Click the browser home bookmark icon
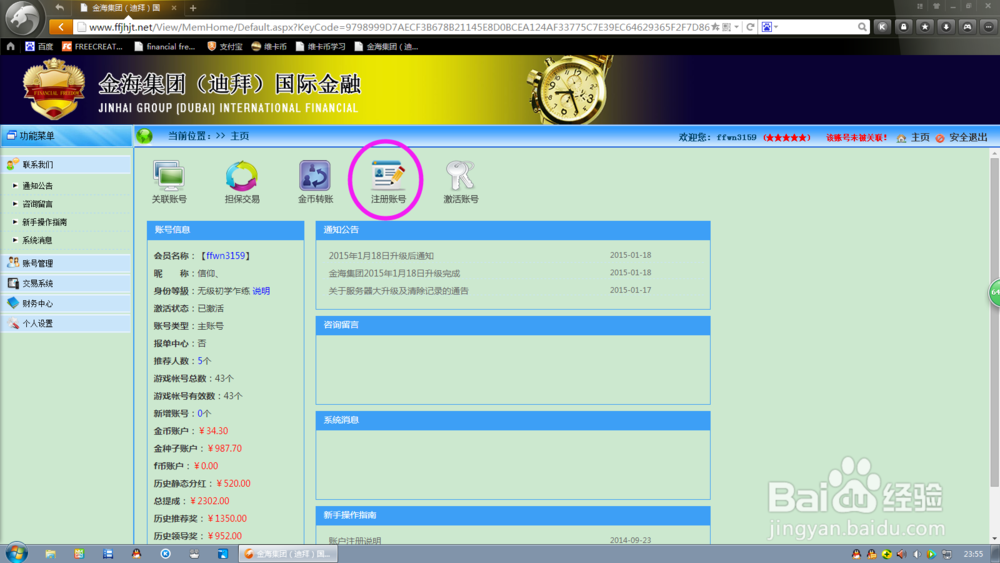This screenshot has height=563, width=1000. click(x=10, y=47)
